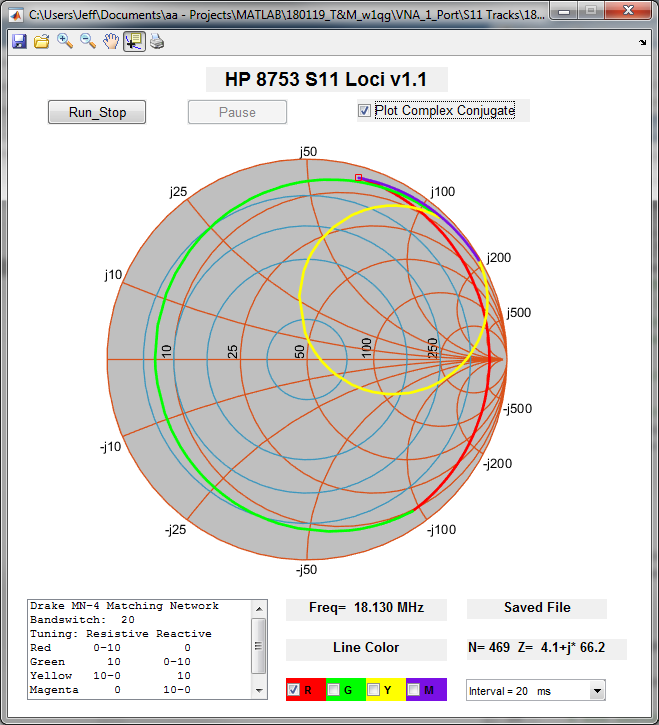
Task: Click the Save figure icon
Action: [x=19, y=42]
